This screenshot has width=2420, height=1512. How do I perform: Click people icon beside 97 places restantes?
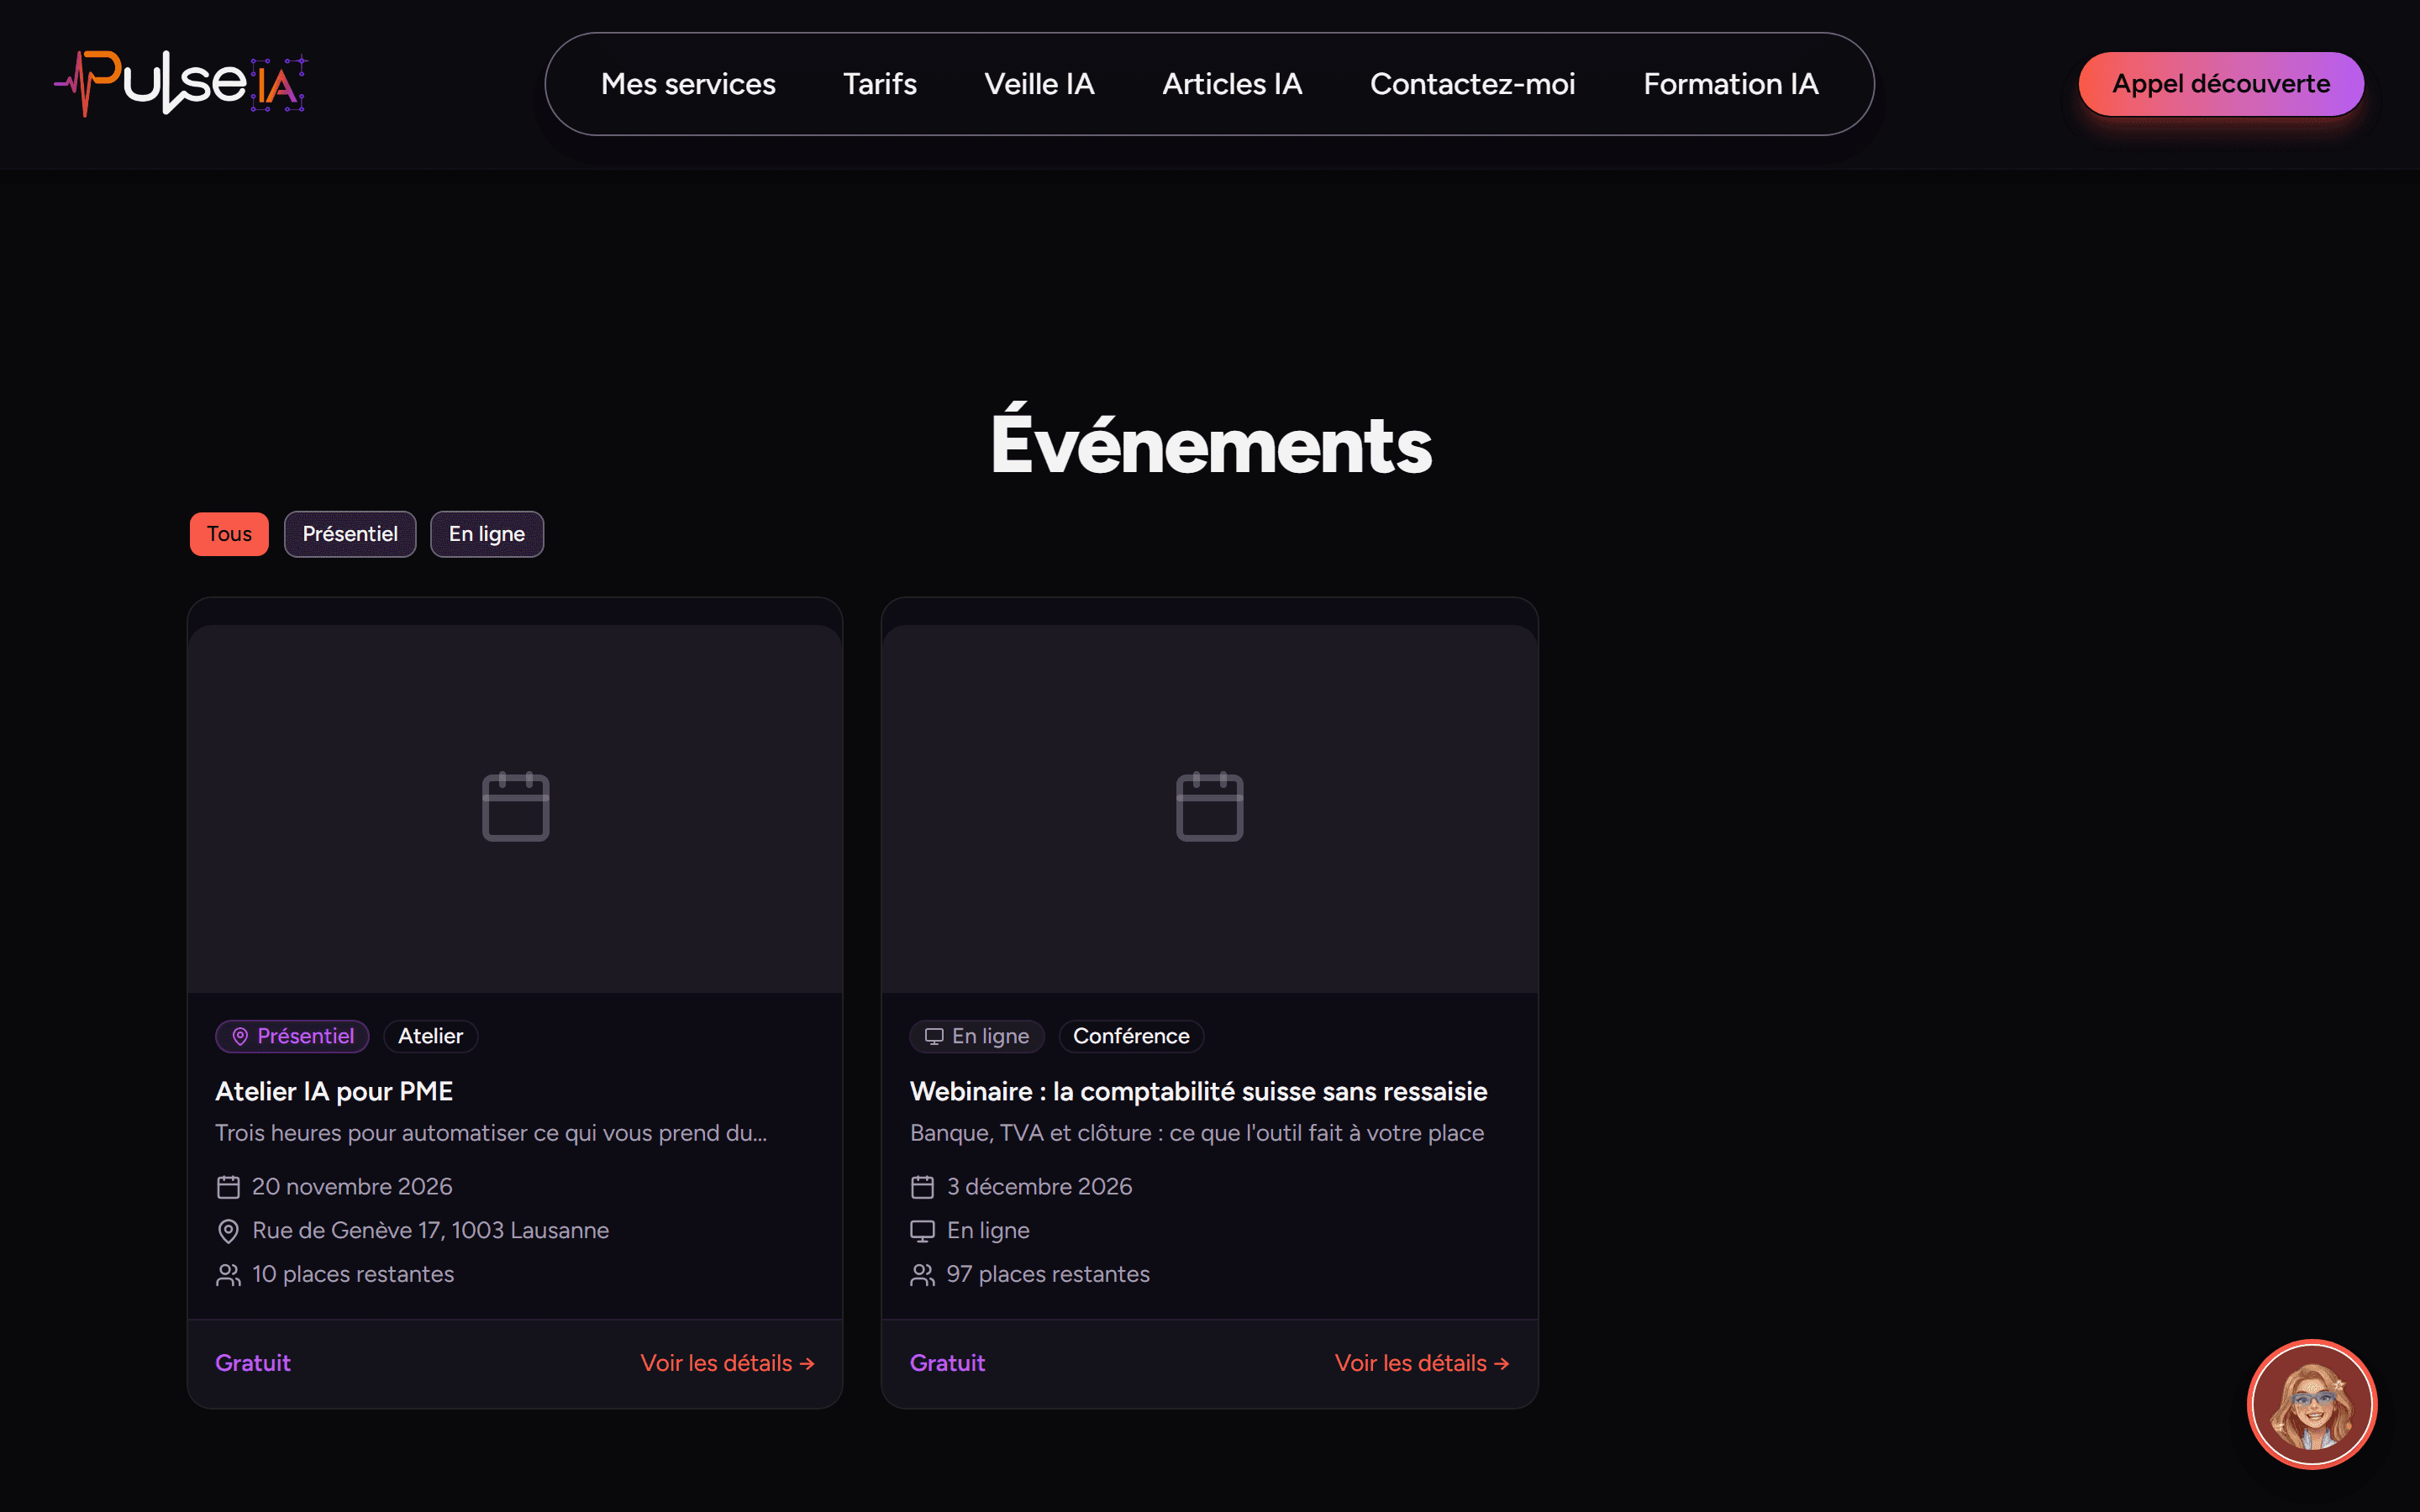tap(922, 1275)
